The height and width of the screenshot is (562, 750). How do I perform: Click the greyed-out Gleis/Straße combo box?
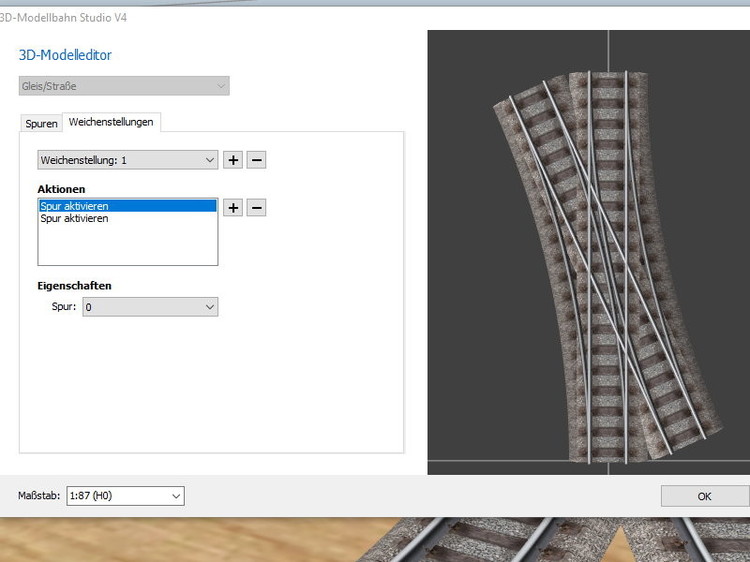(x=124, y=86)
